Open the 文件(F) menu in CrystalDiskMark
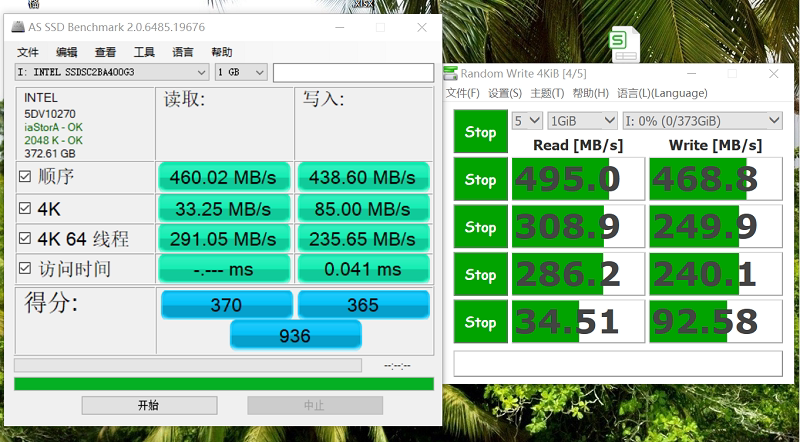The height and width of the screenshot is (442, 800). [x=463, y=93]
